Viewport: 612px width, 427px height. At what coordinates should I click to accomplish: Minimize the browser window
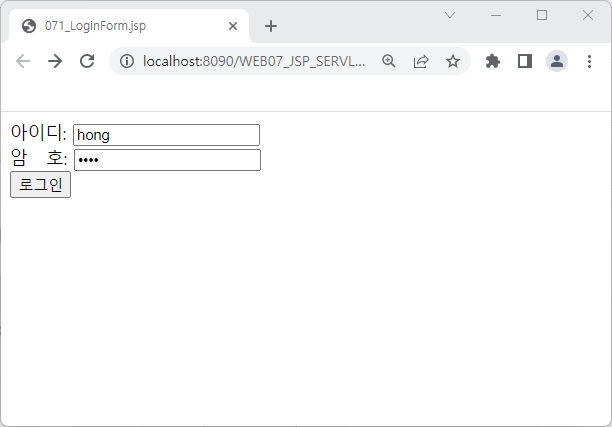[x=496, y=15]
